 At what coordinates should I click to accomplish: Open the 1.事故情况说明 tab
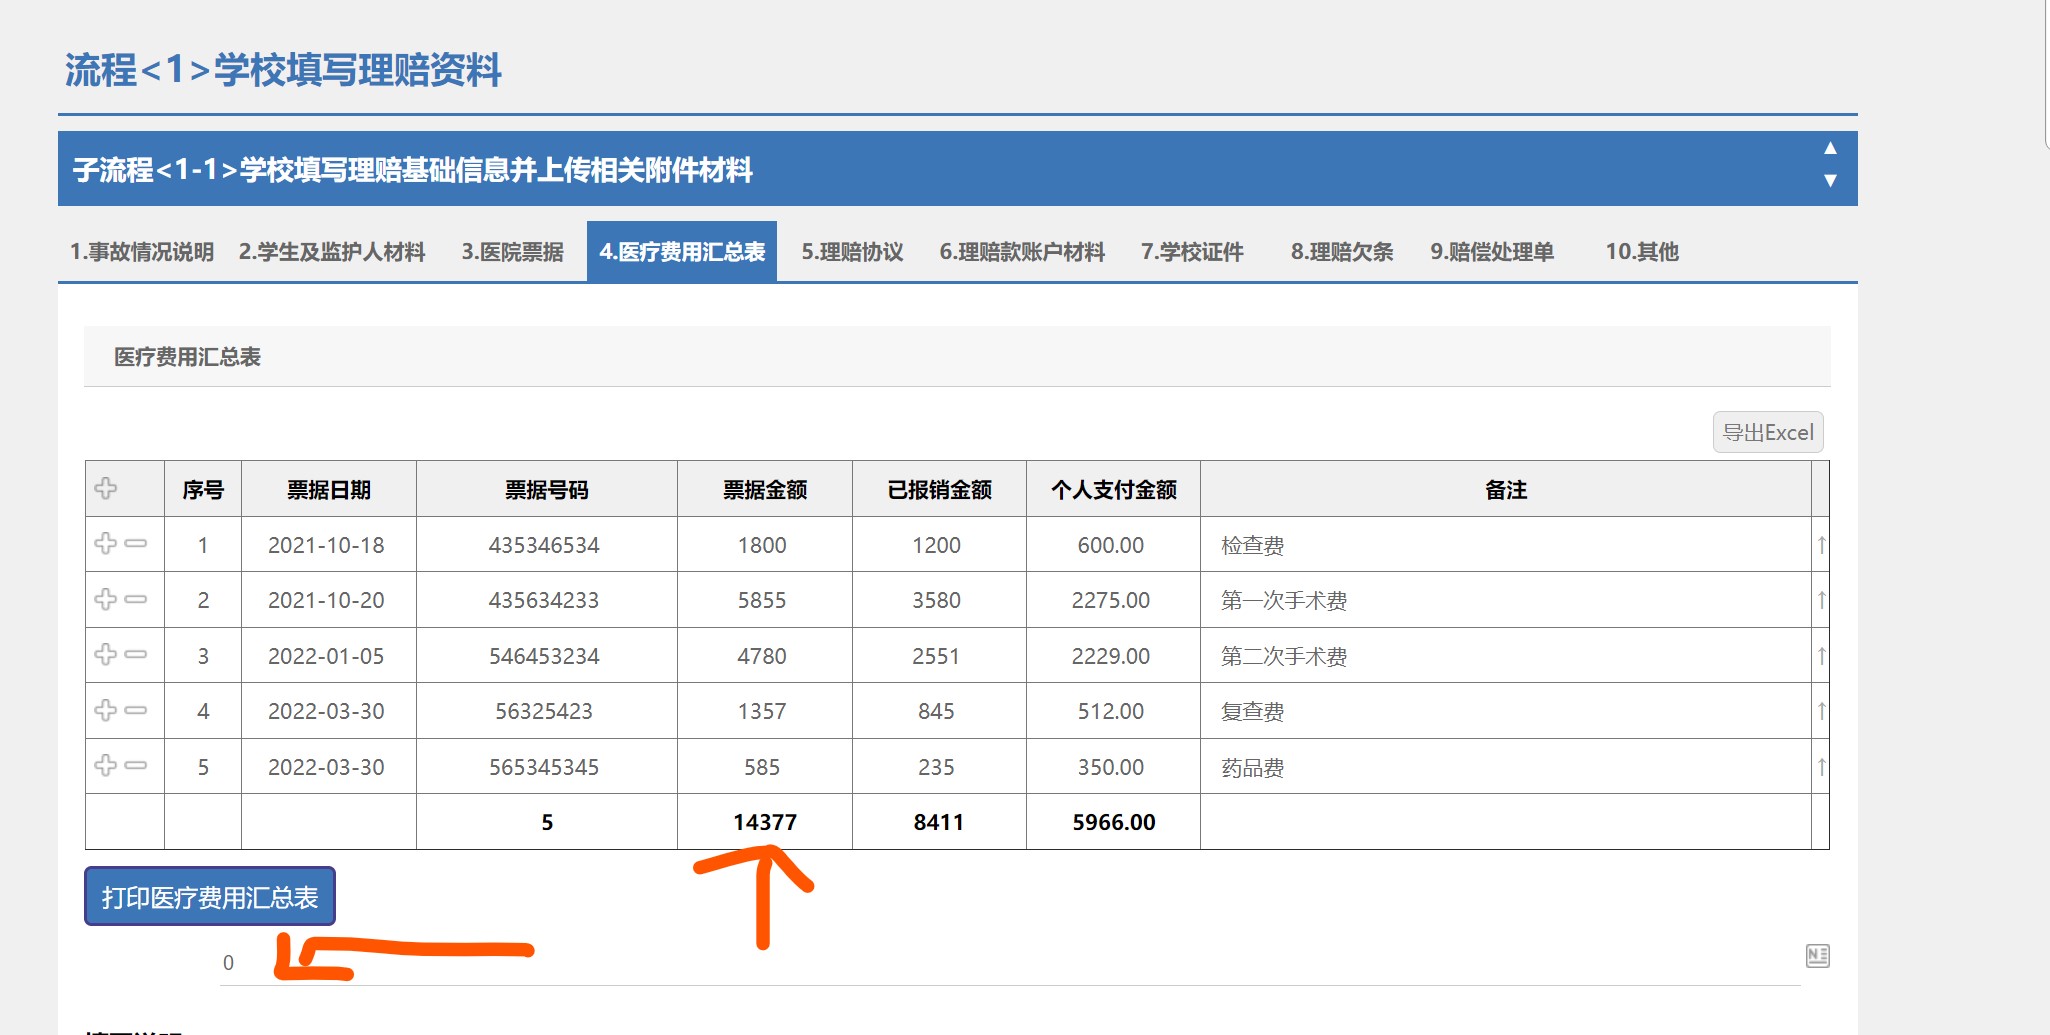[x=142, y=252]
